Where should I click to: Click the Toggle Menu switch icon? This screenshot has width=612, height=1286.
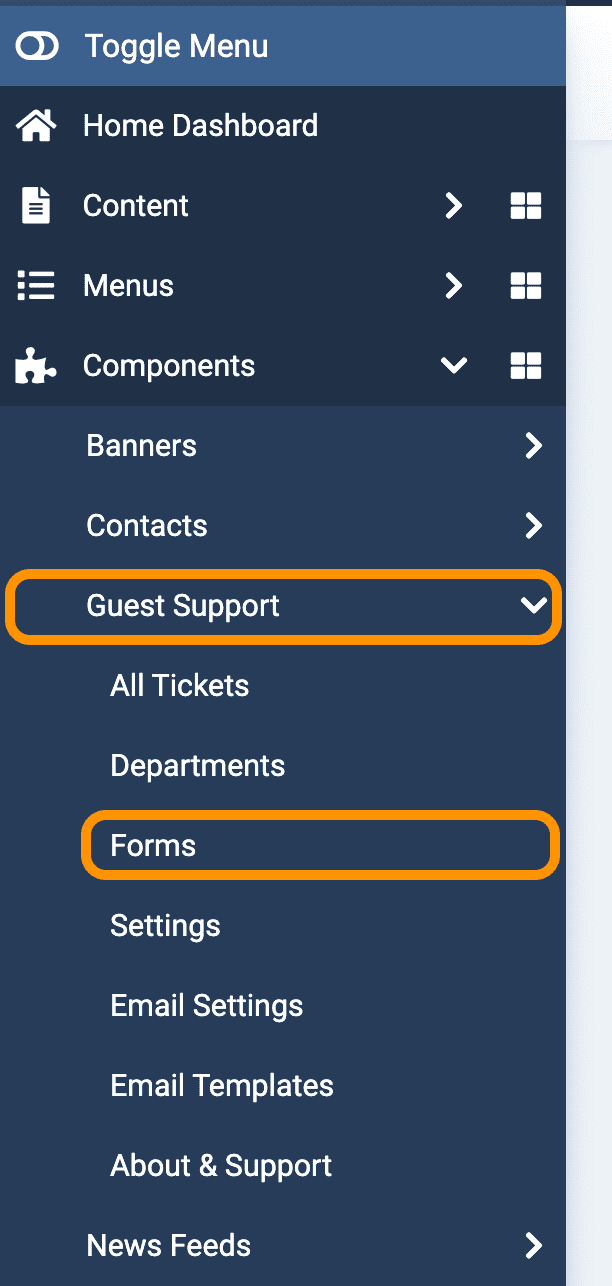point(37,46)
